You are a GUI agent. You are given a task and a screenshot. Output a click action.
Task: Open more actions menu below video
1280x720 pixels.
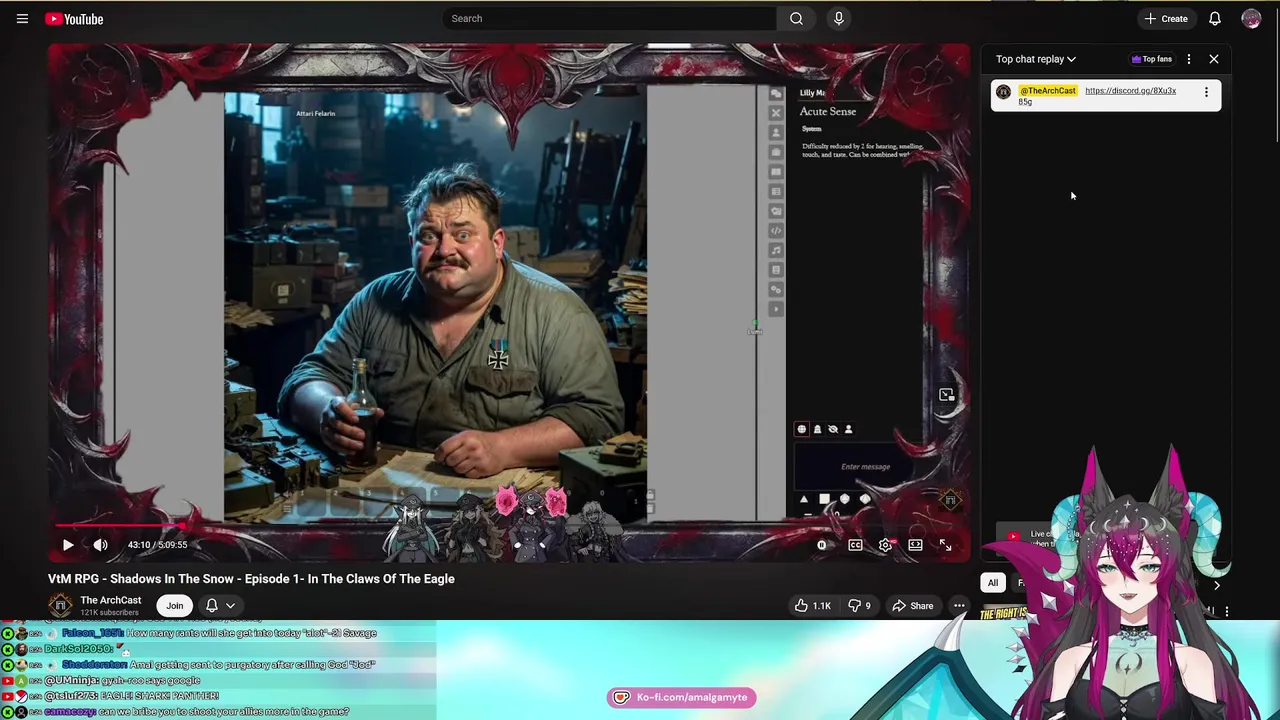coord(959,606)
